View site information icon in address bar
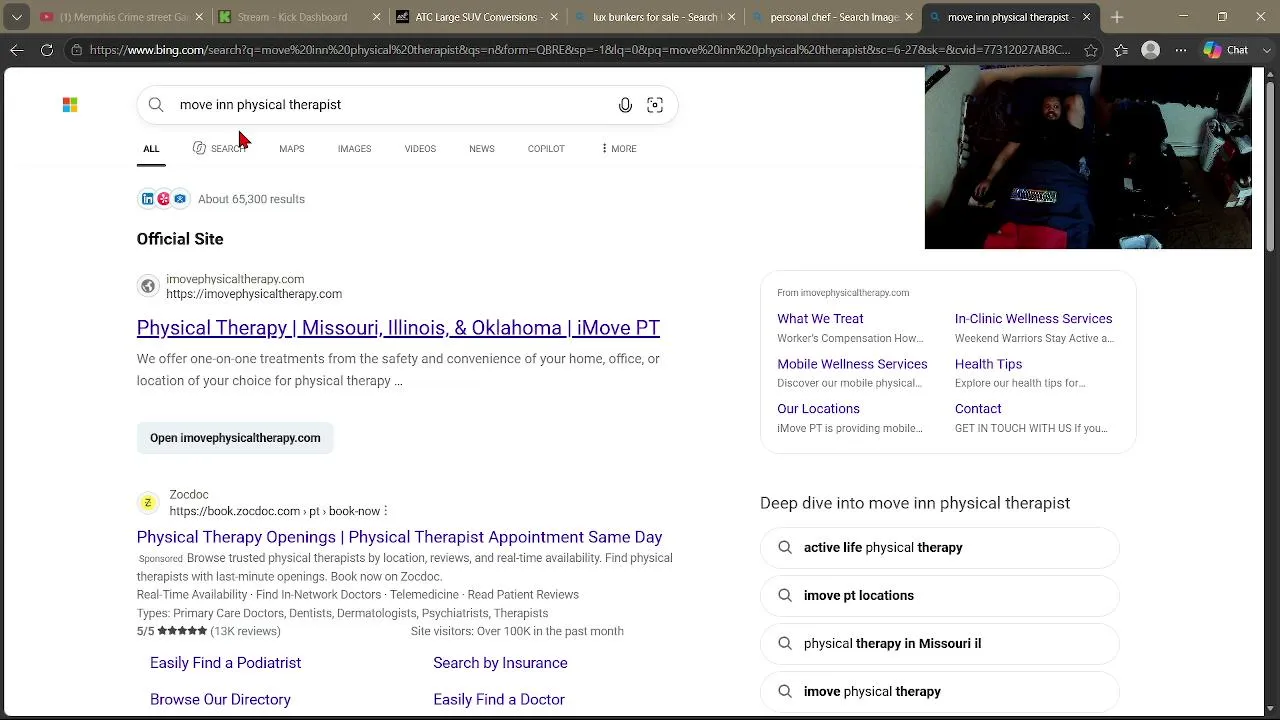 (x=76, y=50)
